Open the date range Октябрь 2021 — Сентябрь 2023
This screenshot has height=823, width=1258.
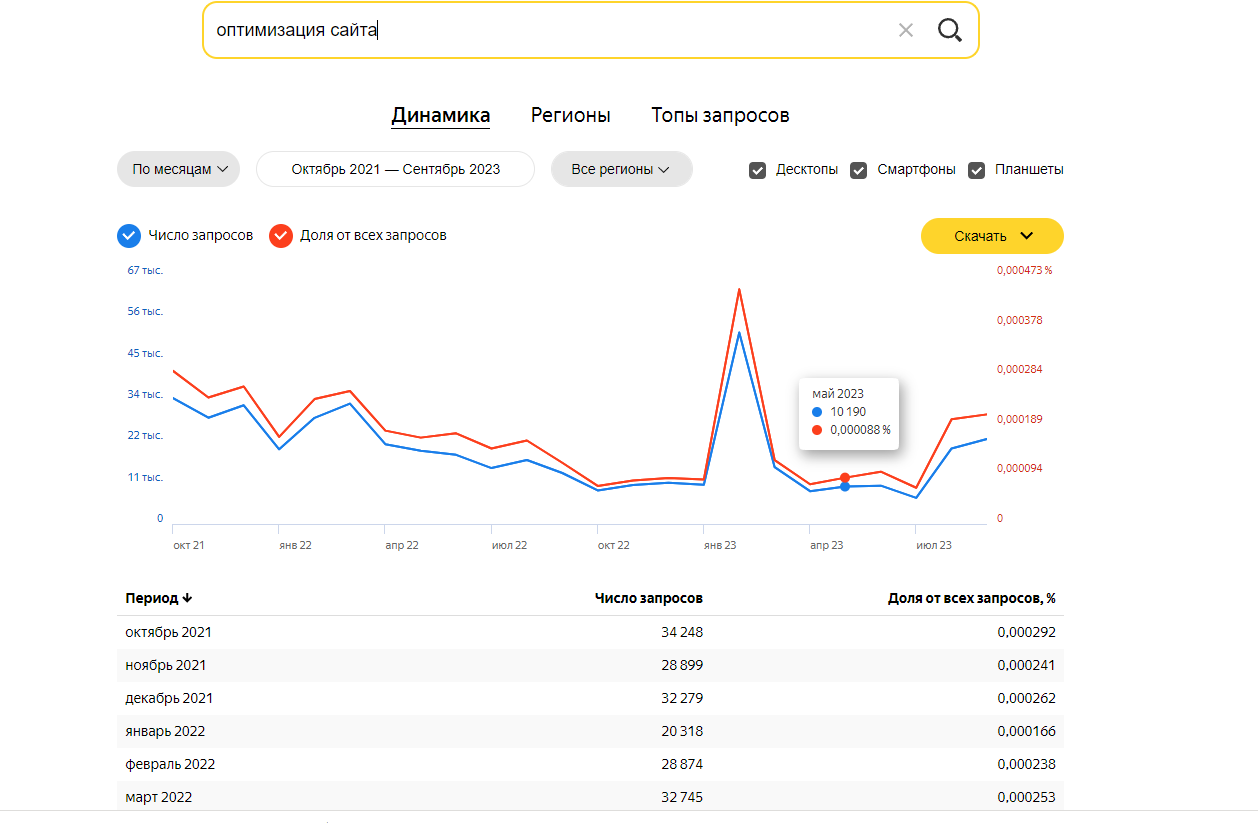click(x=395, y=170)
